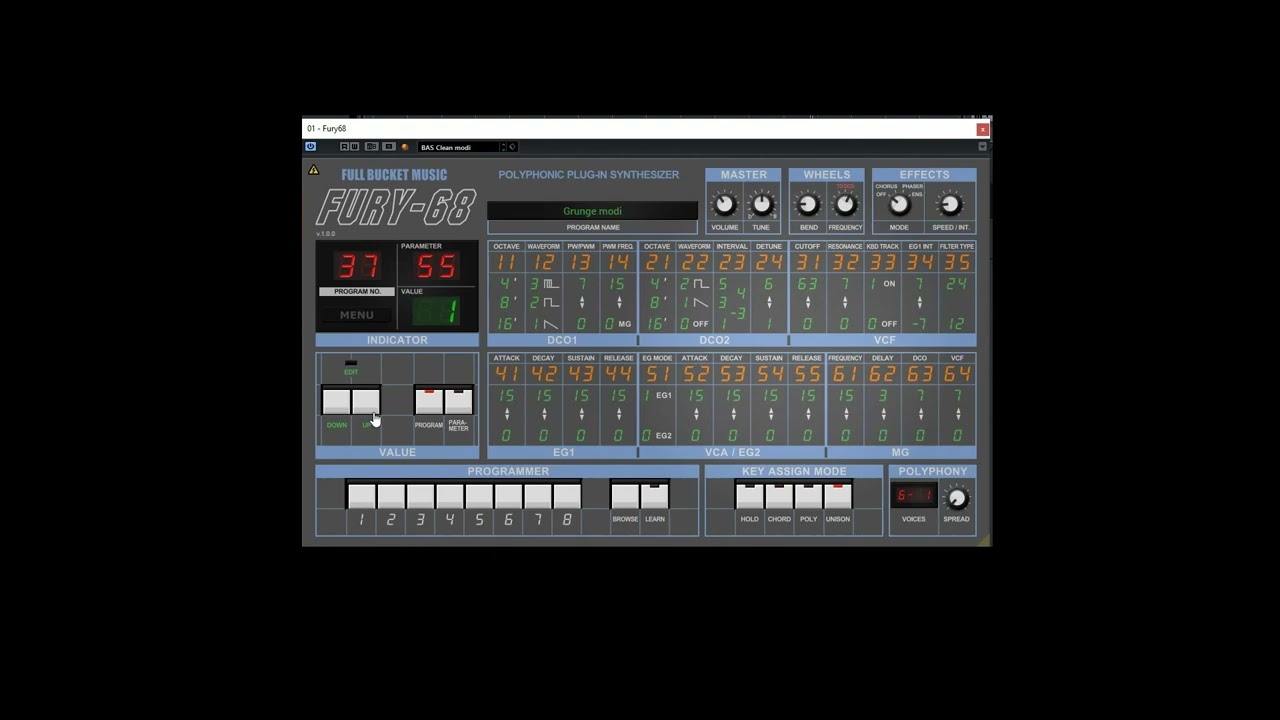Click the Read automation R icon

click(x=344, y=147)
